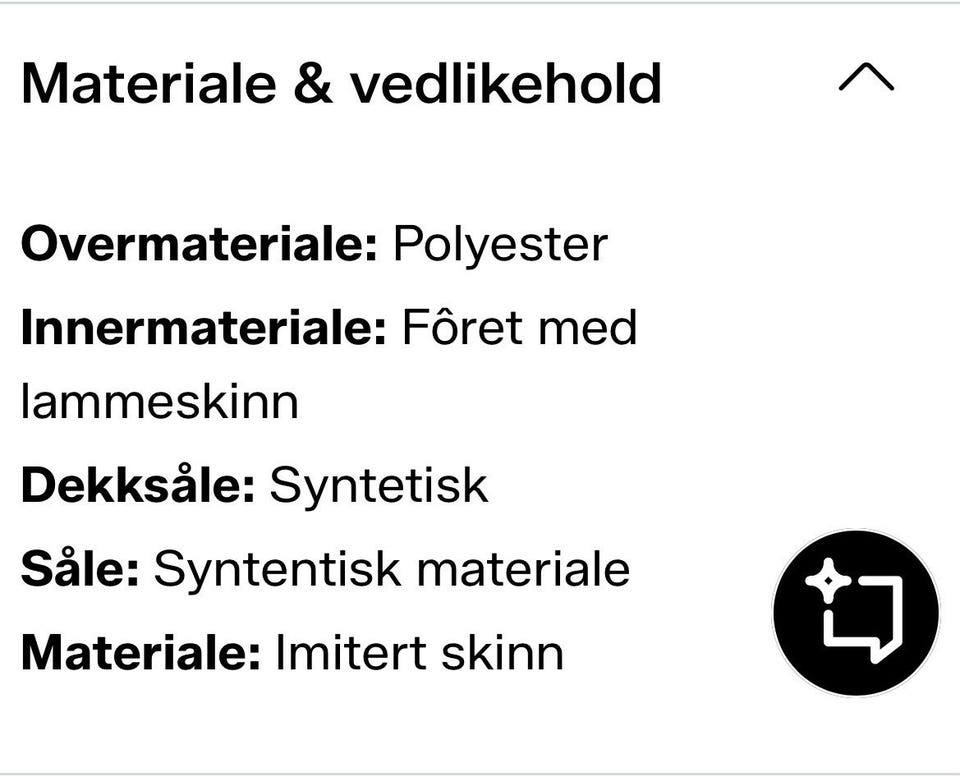
Task: Tap the word vedlikehold in the header
Action: tap(506, 84)
